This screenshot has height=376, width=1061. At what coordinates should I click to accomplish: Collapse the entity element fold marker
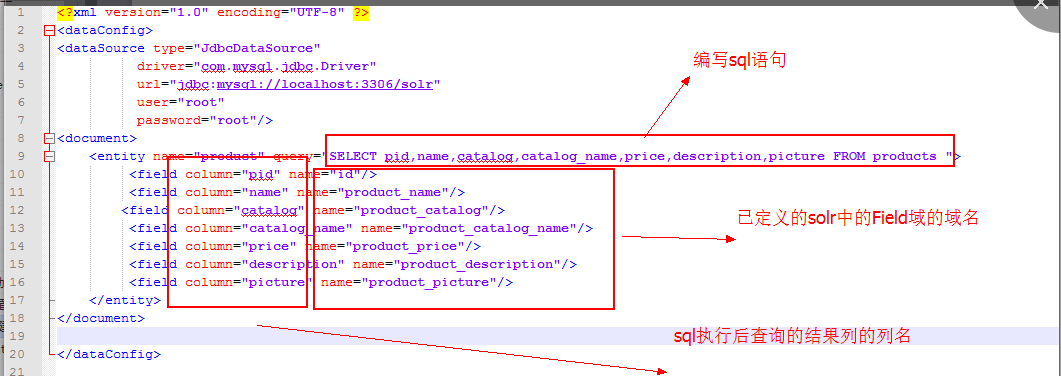tap(49, 156)
